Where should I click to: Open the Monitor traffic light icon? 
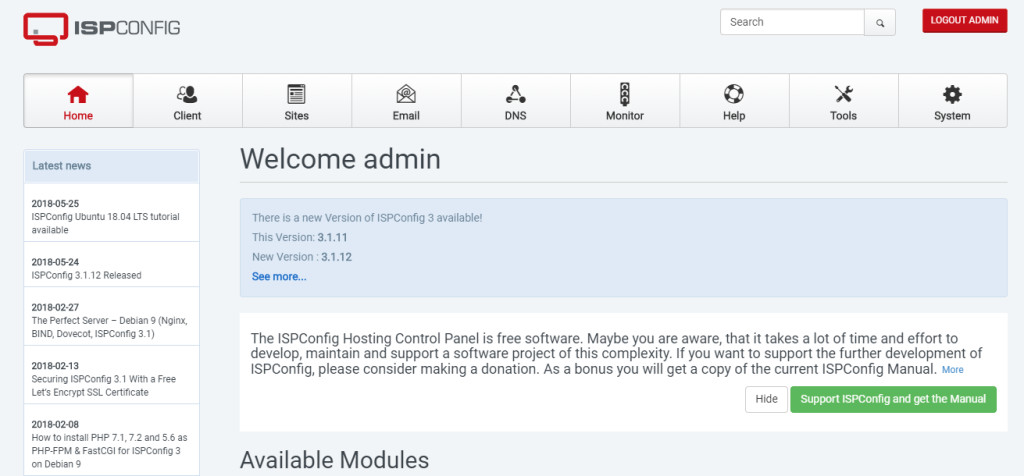(x=625, y=94)
